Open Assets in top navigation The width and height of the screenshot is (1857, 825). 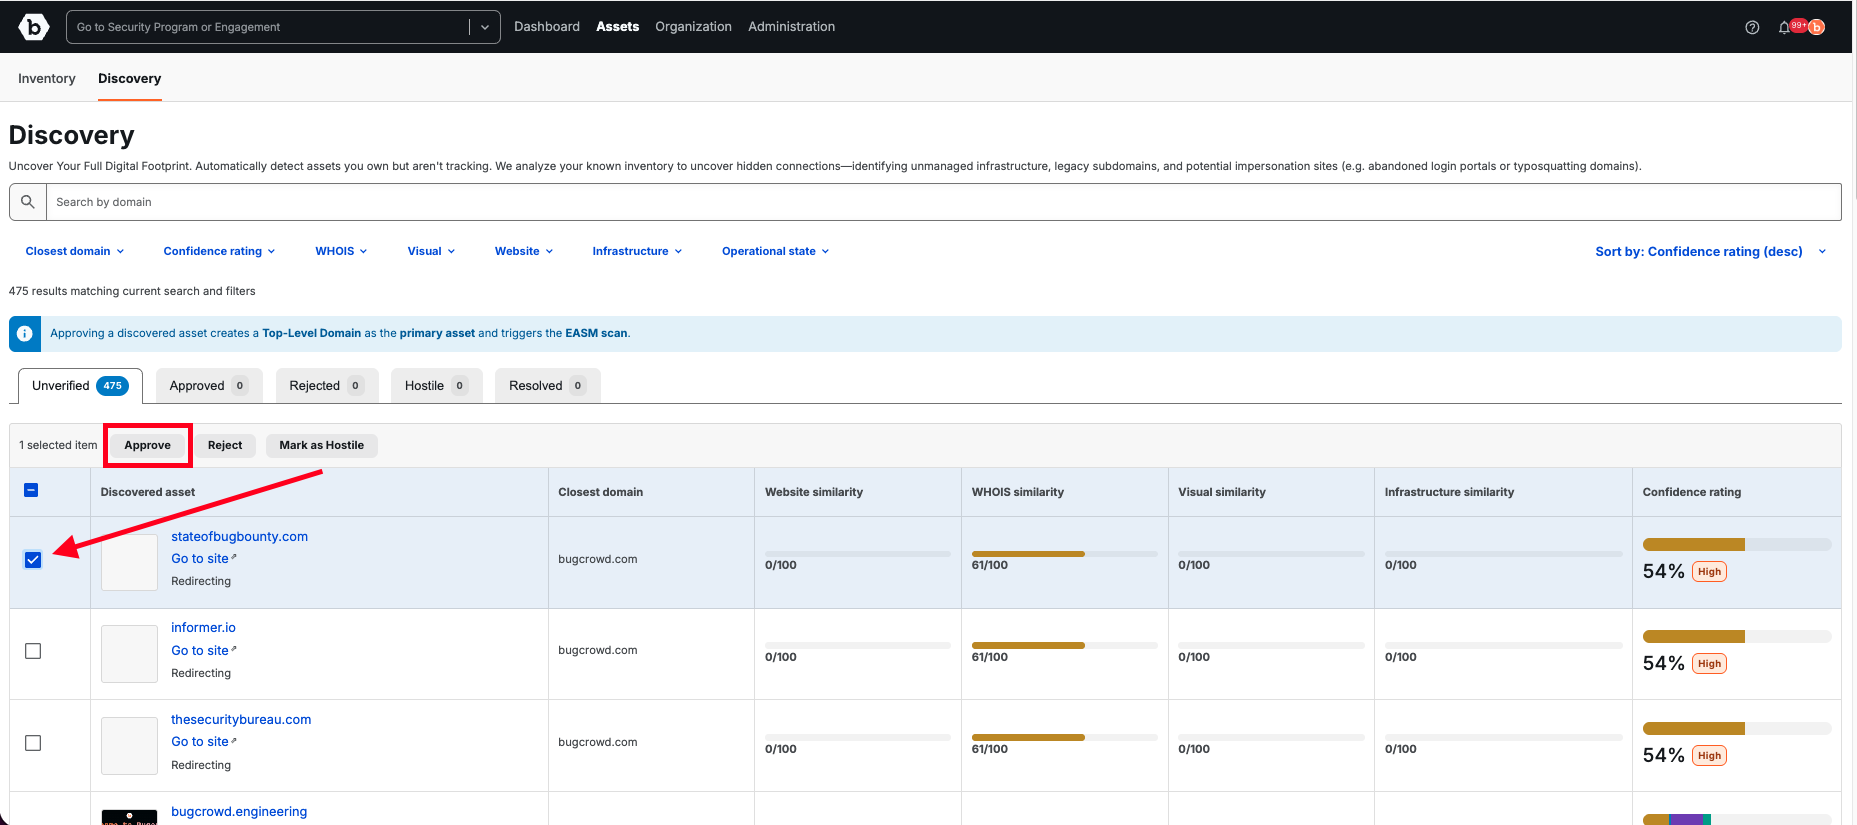[617, 27]
